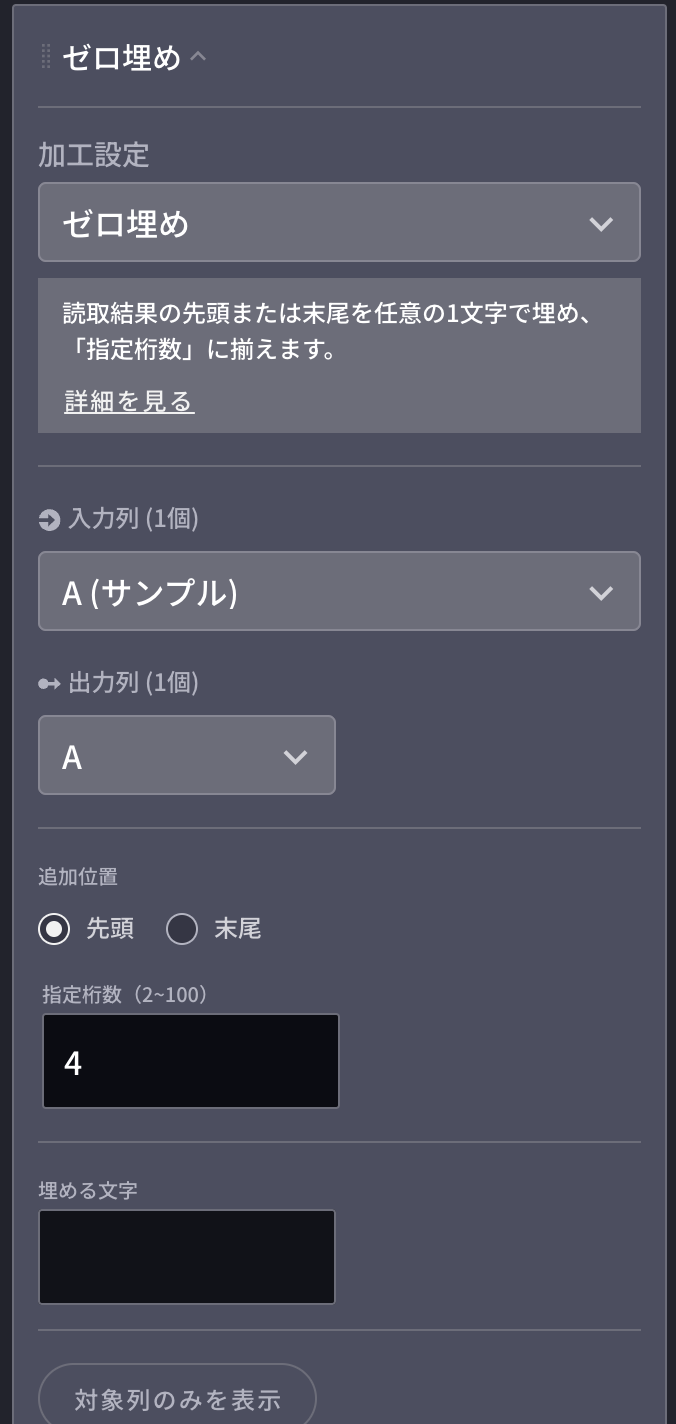Image resolution: width=676 pixels, height=1424 pixels.
Task: Click the ゼロ埋め panel title
Action: pos(110,57)
